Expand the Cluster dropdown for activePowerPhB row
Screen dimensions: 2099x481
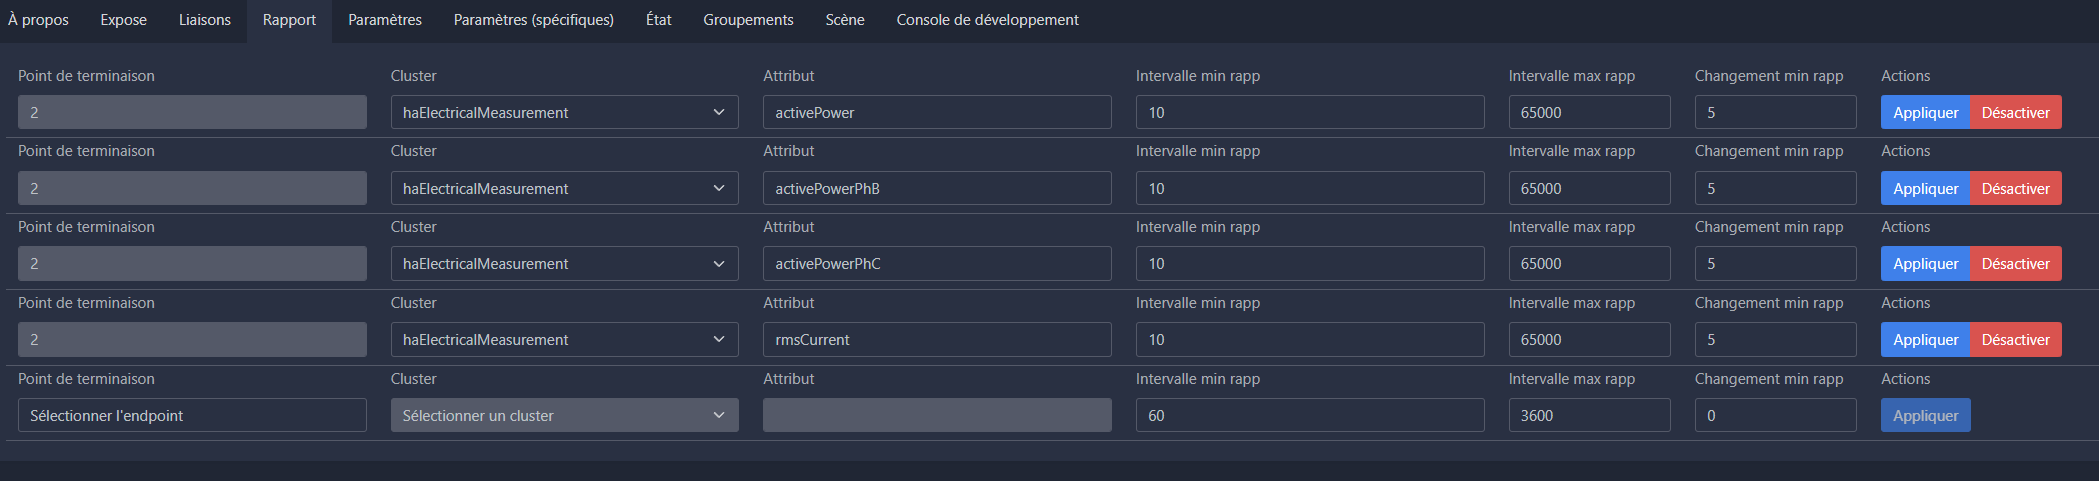coord(564,189)
